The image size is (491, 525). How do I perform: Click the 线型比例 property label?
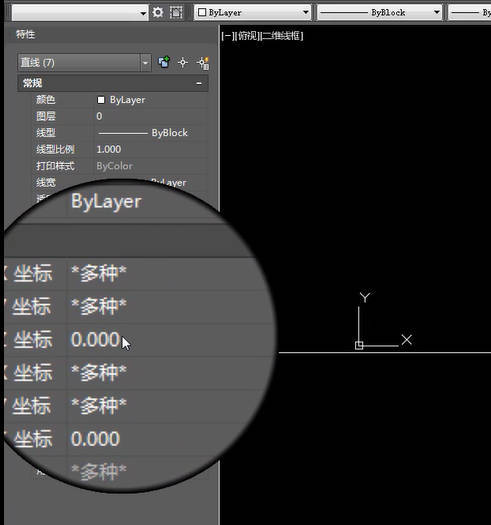coord(55,149)
